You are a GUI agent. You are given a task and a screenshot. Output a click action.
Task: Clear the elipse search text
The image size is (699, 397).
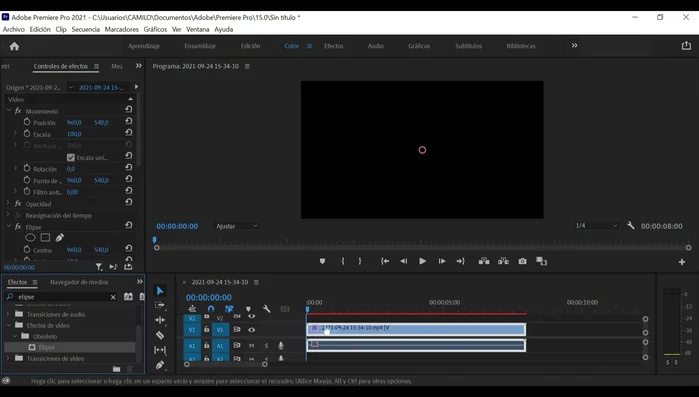click(x=113, y=297)
